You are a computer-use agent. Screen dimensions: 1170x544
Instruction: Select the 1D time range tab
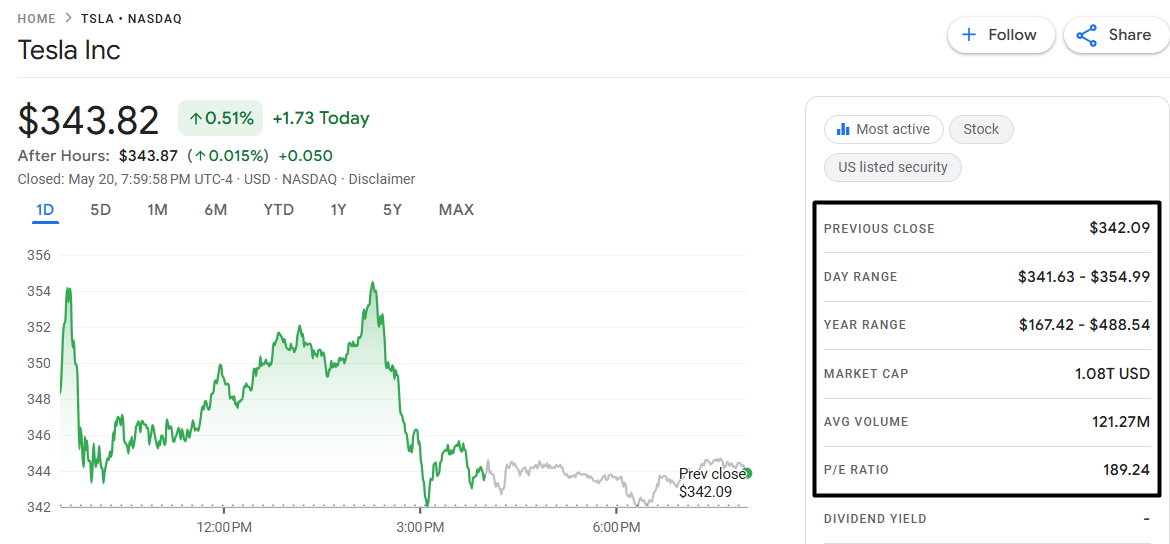[x=46, y=210]
